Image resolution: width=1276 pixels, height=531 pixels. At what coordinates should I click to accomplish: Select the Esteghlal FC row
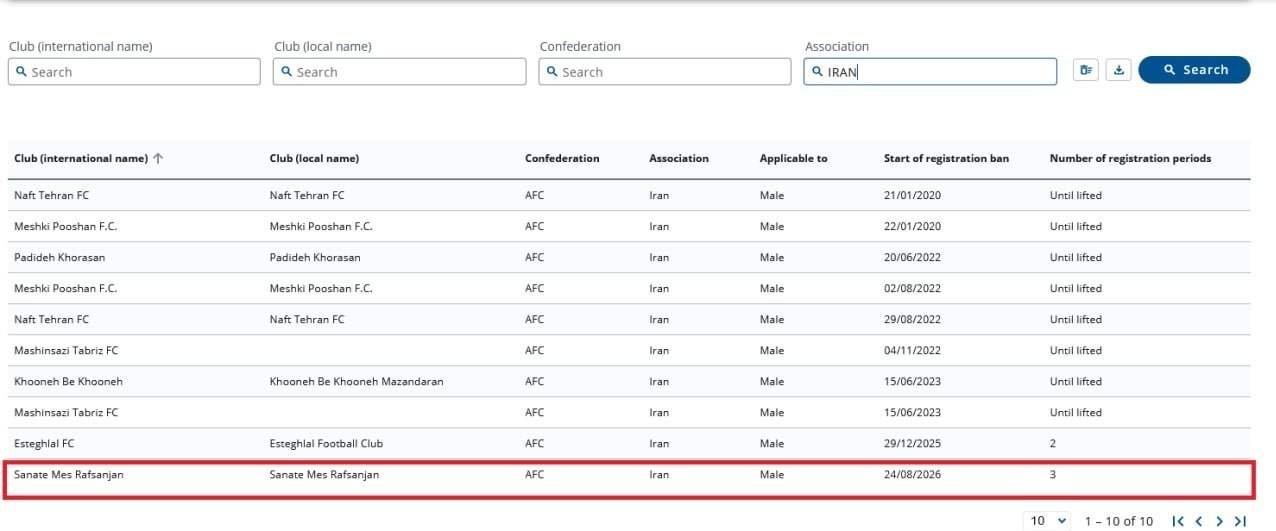[630, 443]
